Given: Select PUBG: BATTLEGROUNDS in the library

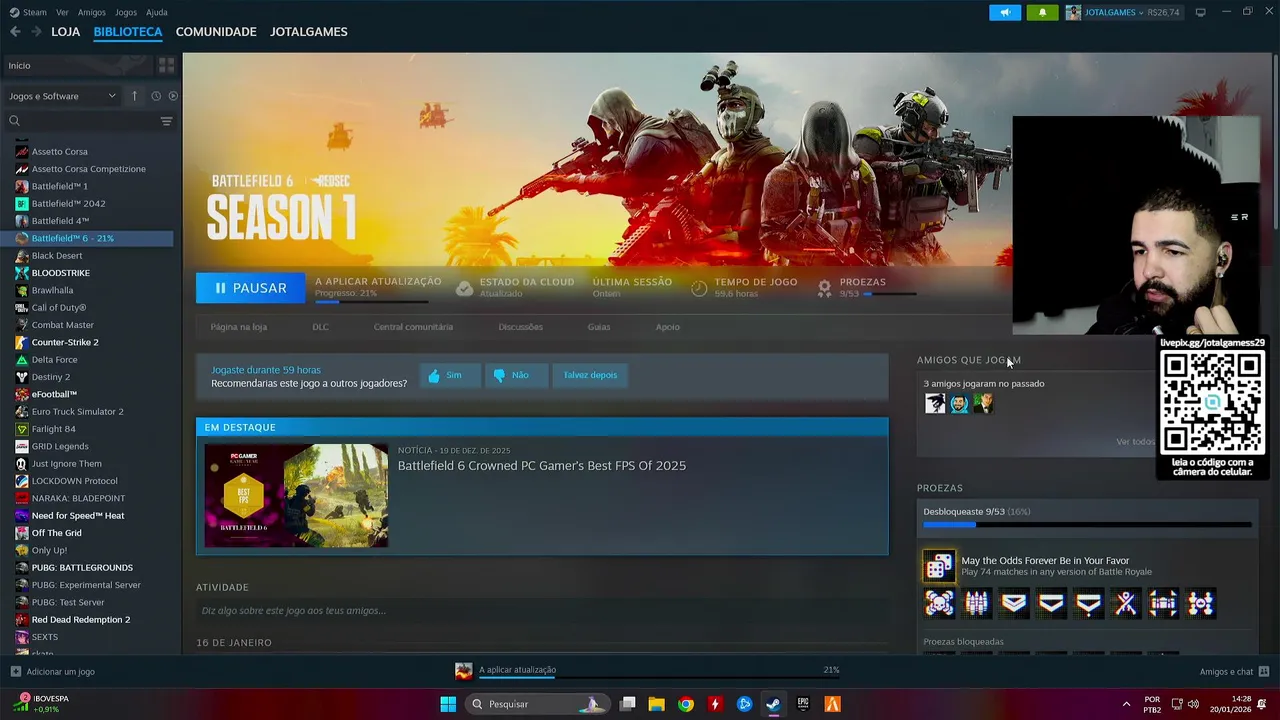Looking at the screenshot, I should pyautogui.click(x=82, y=568).
